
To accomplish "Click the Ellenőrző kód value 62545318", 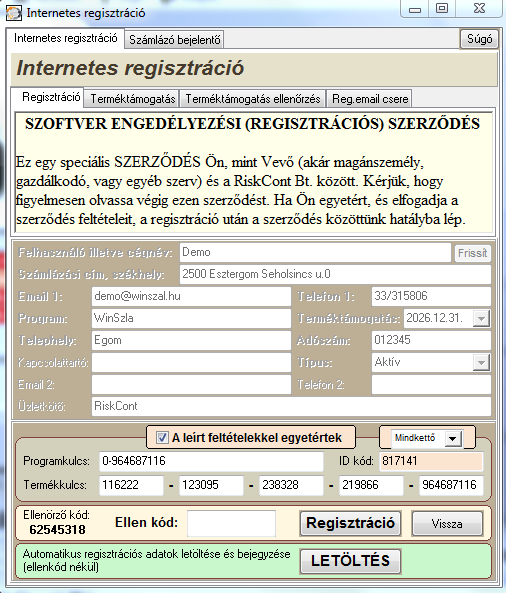I will click(57, 529).
